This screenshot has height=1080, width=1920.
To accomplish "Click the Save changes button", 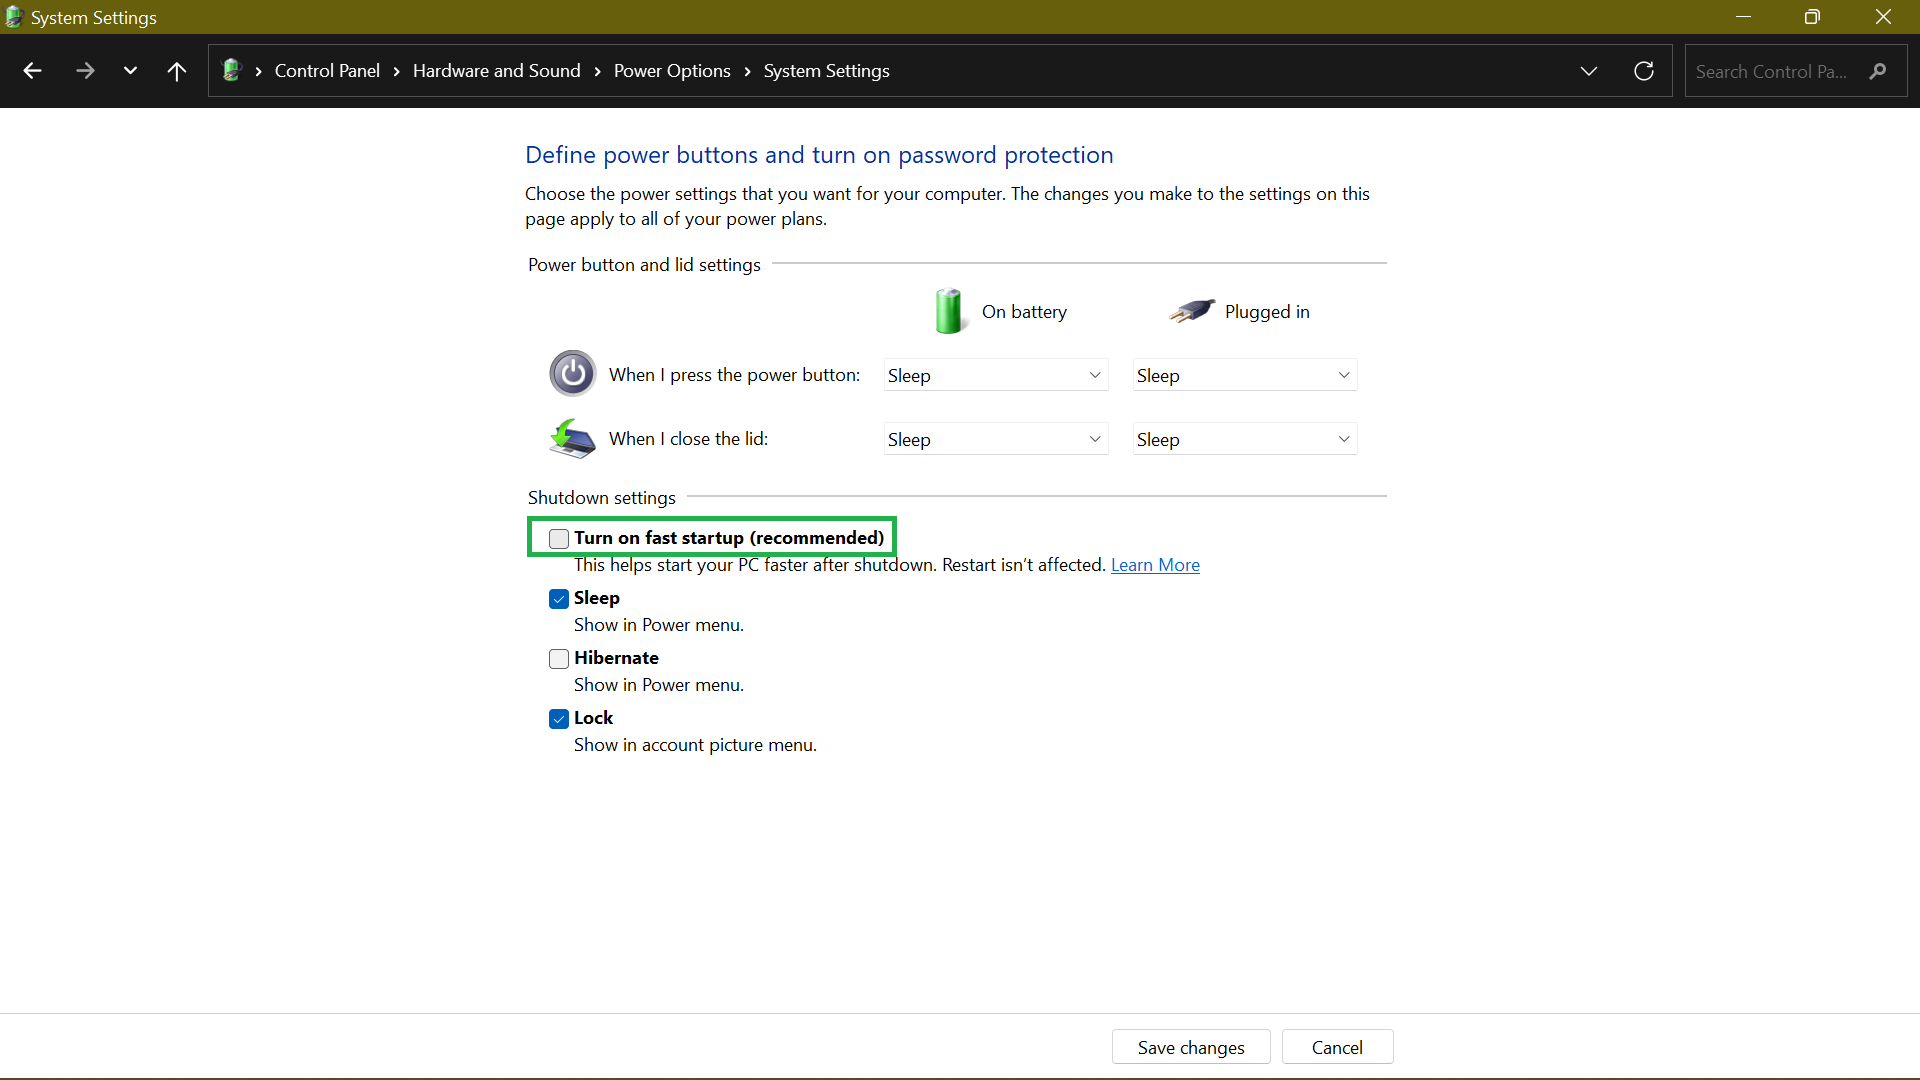I will tap(1191, 1047).
